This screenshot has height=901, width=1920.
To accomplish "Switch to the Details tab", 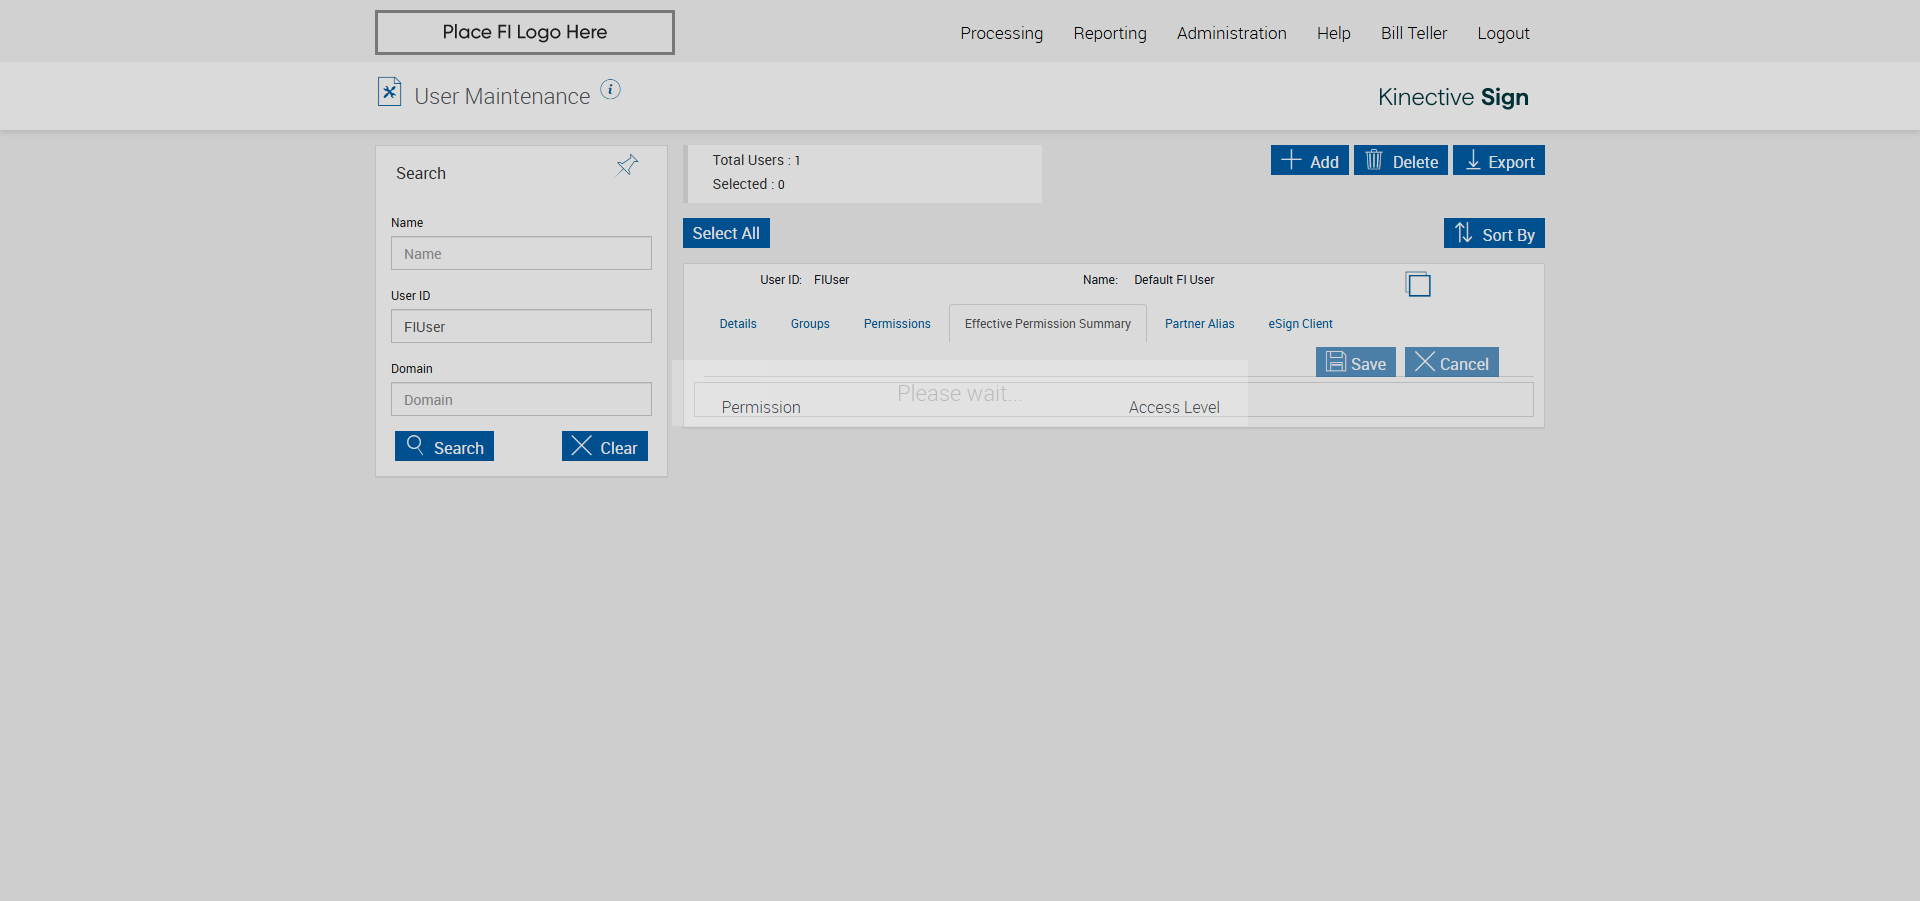I will tap(738, 324).
